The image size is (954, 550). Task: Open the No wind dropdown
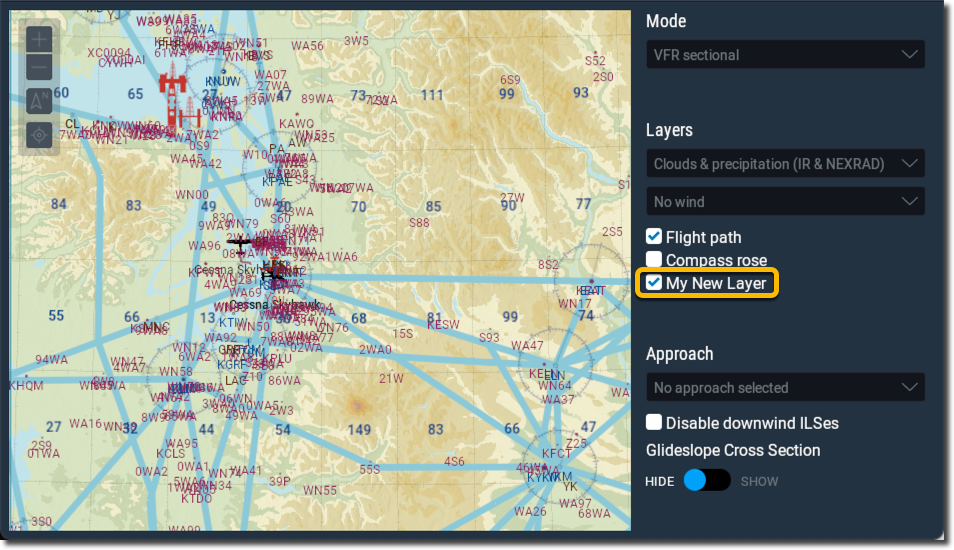(x=785, y=201)
